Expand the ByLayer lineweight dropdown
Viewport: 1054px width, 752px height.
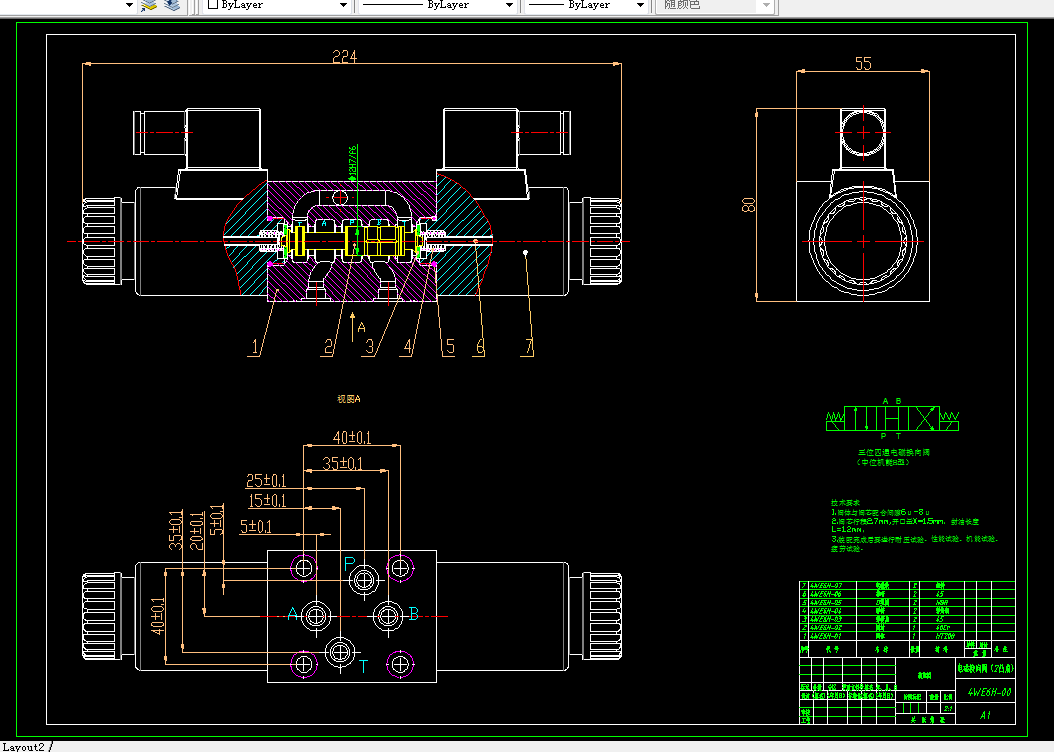click(x=585, y=5)
